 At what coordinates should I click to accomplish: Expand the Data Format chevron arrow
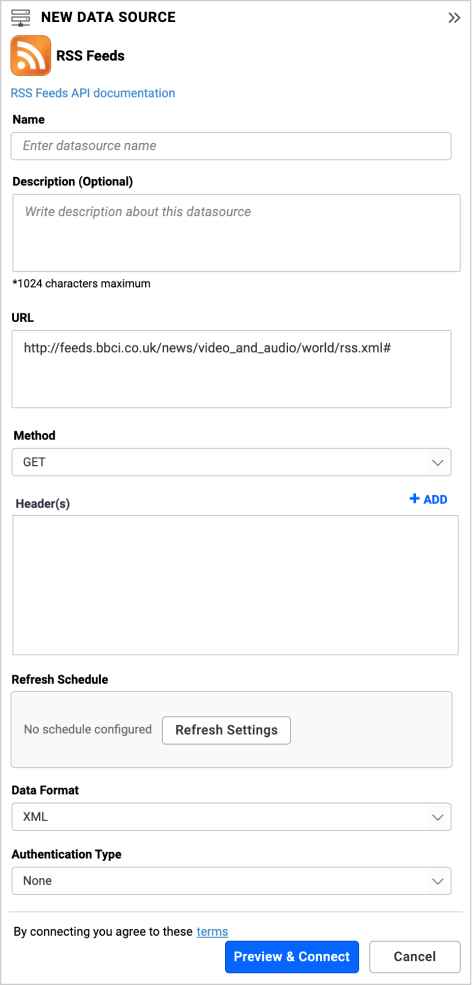point(437,817)
